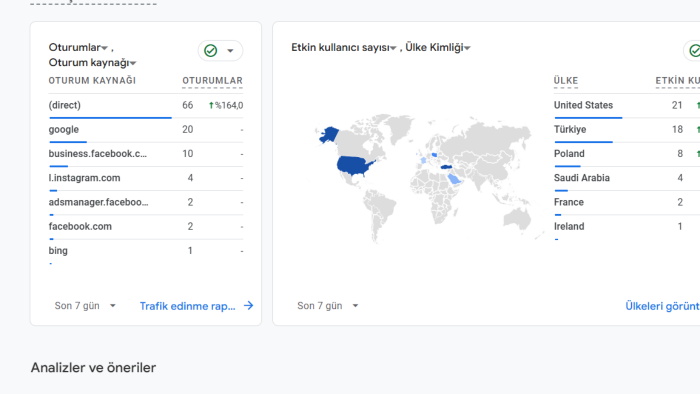Open dropdown arrow beside the sessions card checkmark
This screenshot has height=394, width=700.
coord(230,50)
